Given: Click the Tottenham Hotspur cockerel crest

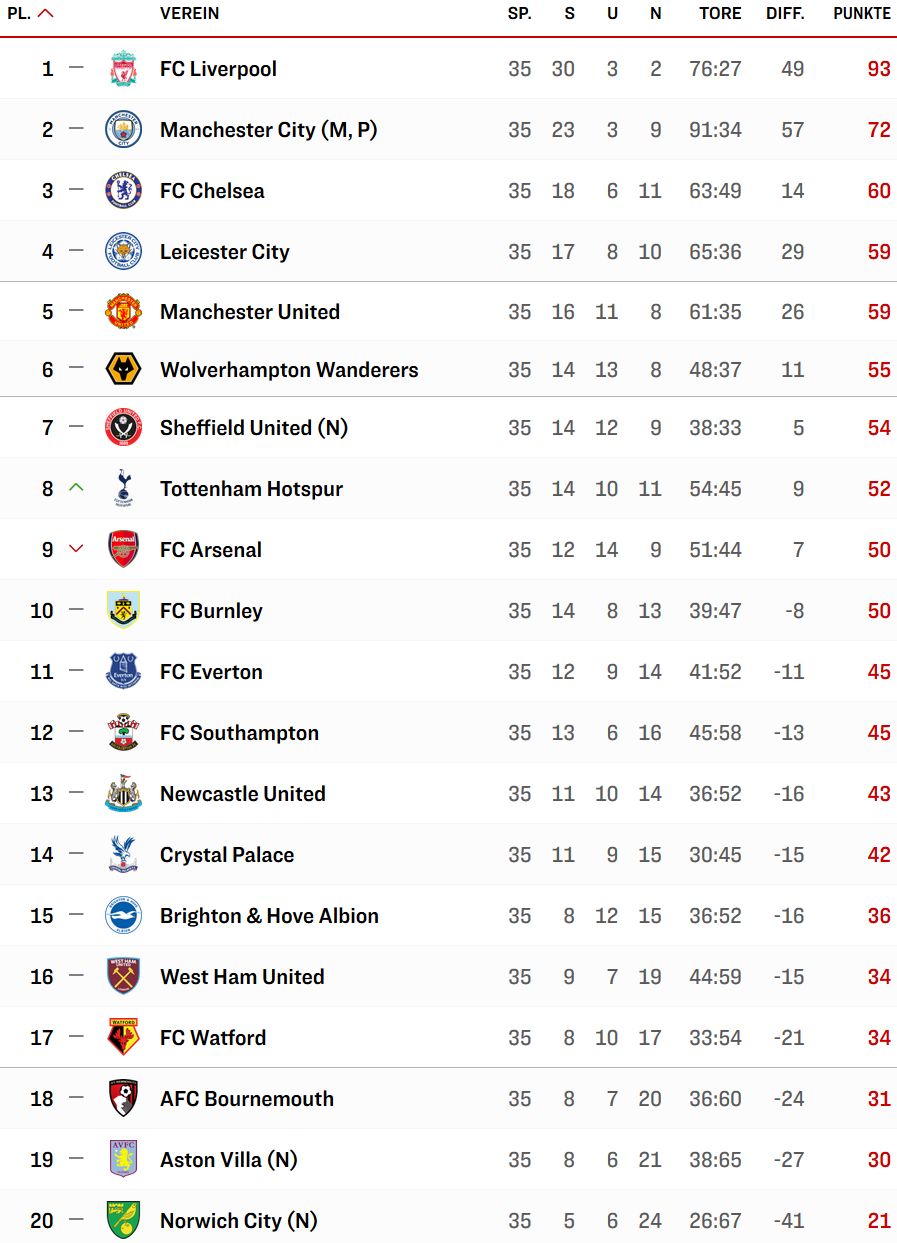Looking at the screenshot, I should click(x=123, y=489).
